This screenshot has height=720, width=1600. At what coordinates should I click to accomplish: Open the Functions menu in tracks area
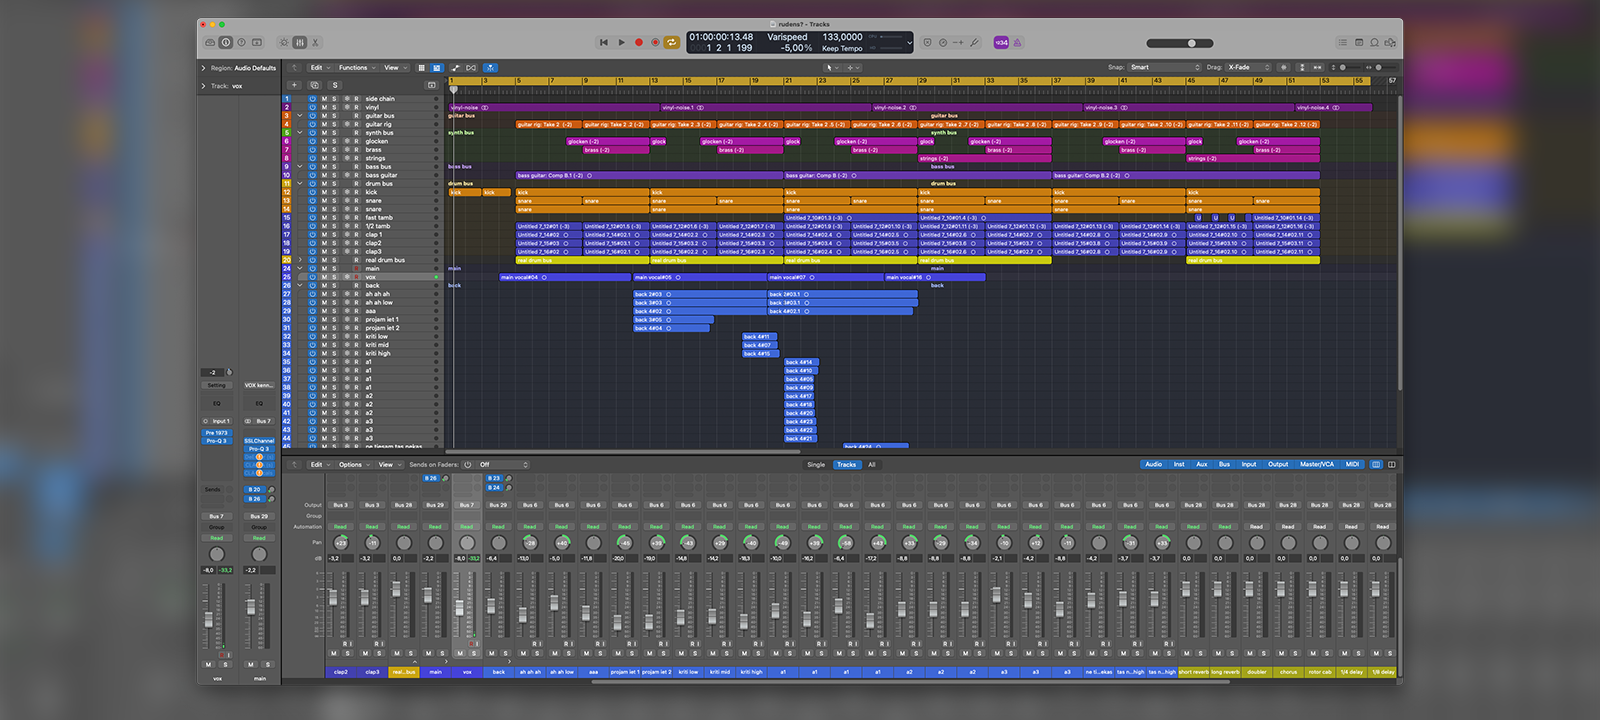point(356,68)
